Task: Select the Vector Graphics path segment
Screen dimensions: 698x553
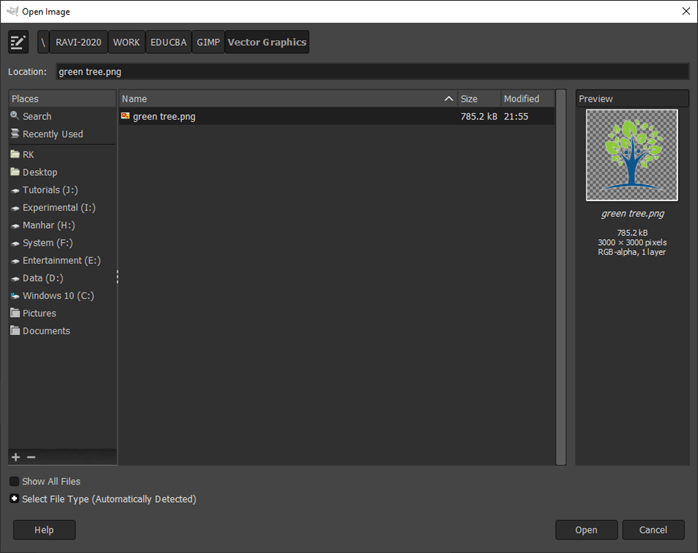Action: point(267,42)
